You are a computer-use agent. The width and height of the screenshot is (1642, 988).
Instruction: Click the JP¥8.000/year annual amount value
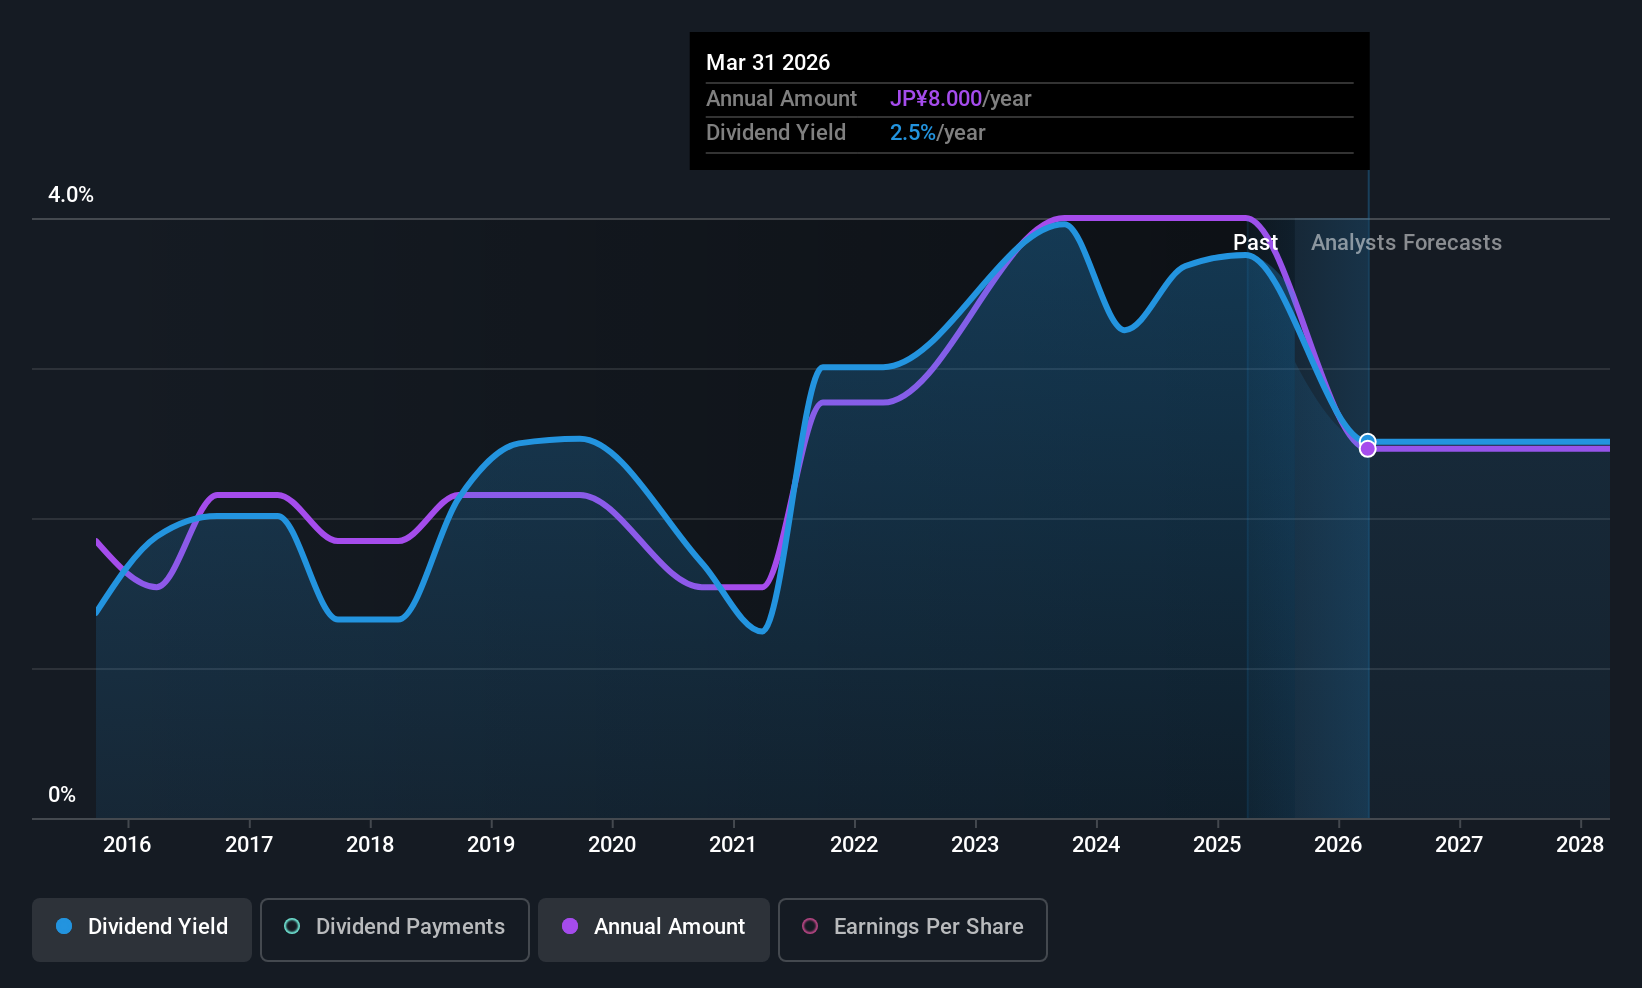pyautogui.click(x=960, y=99)
